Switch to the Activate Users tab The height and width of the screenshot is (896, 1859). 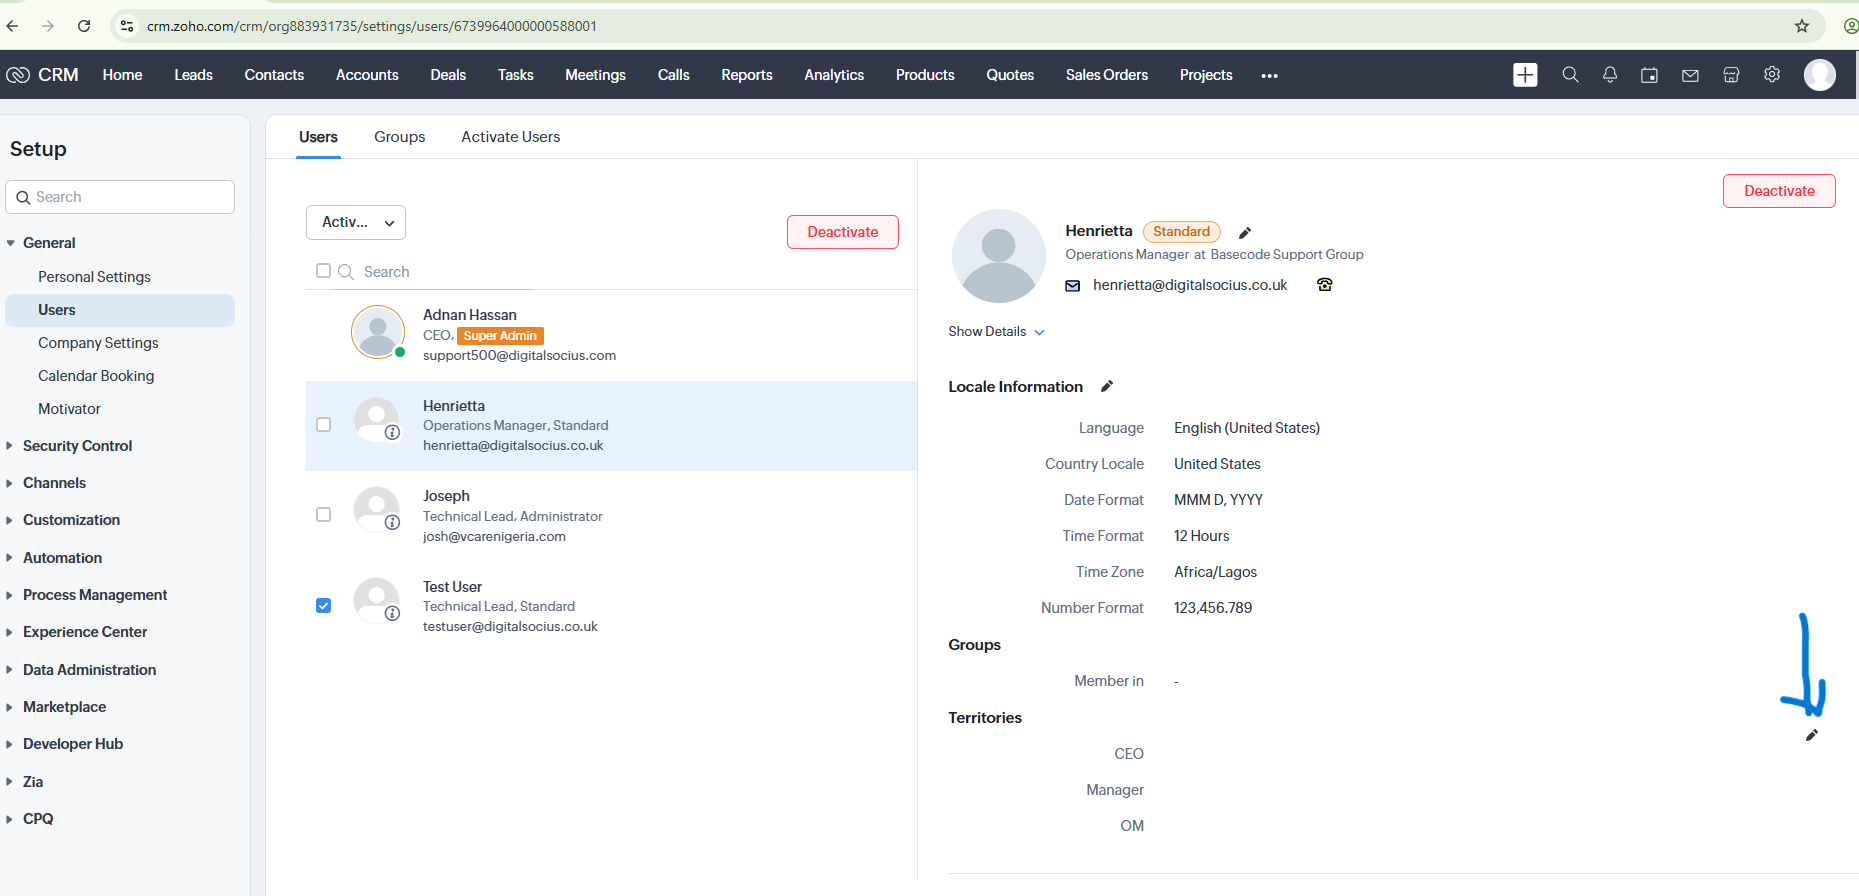pyautogui.click(x=511, y=137)
